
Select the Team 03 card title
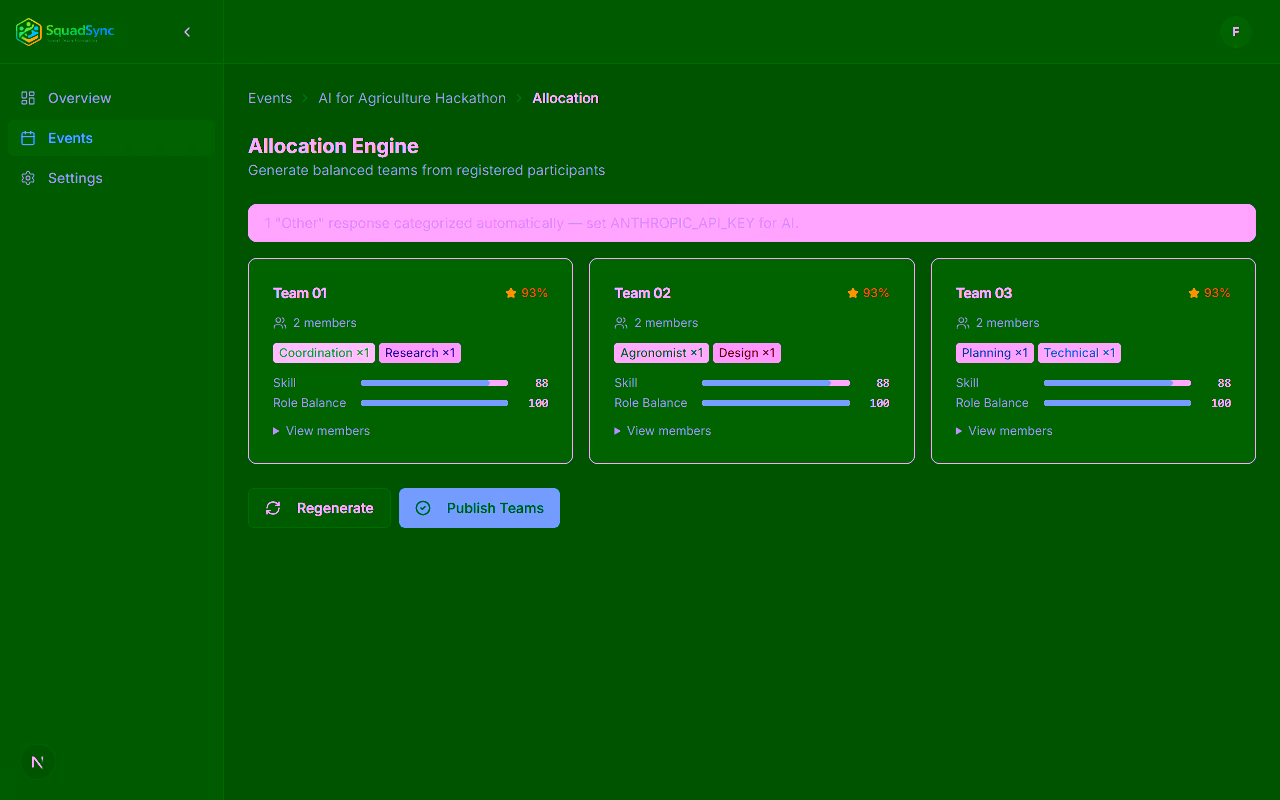coord(984,293)
